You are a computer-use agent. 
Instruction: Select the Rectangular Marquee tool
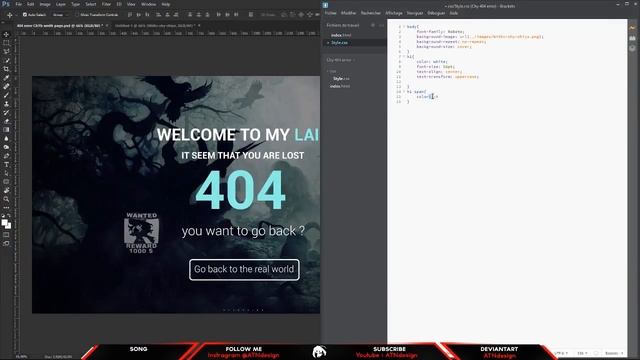pos(6,43)
